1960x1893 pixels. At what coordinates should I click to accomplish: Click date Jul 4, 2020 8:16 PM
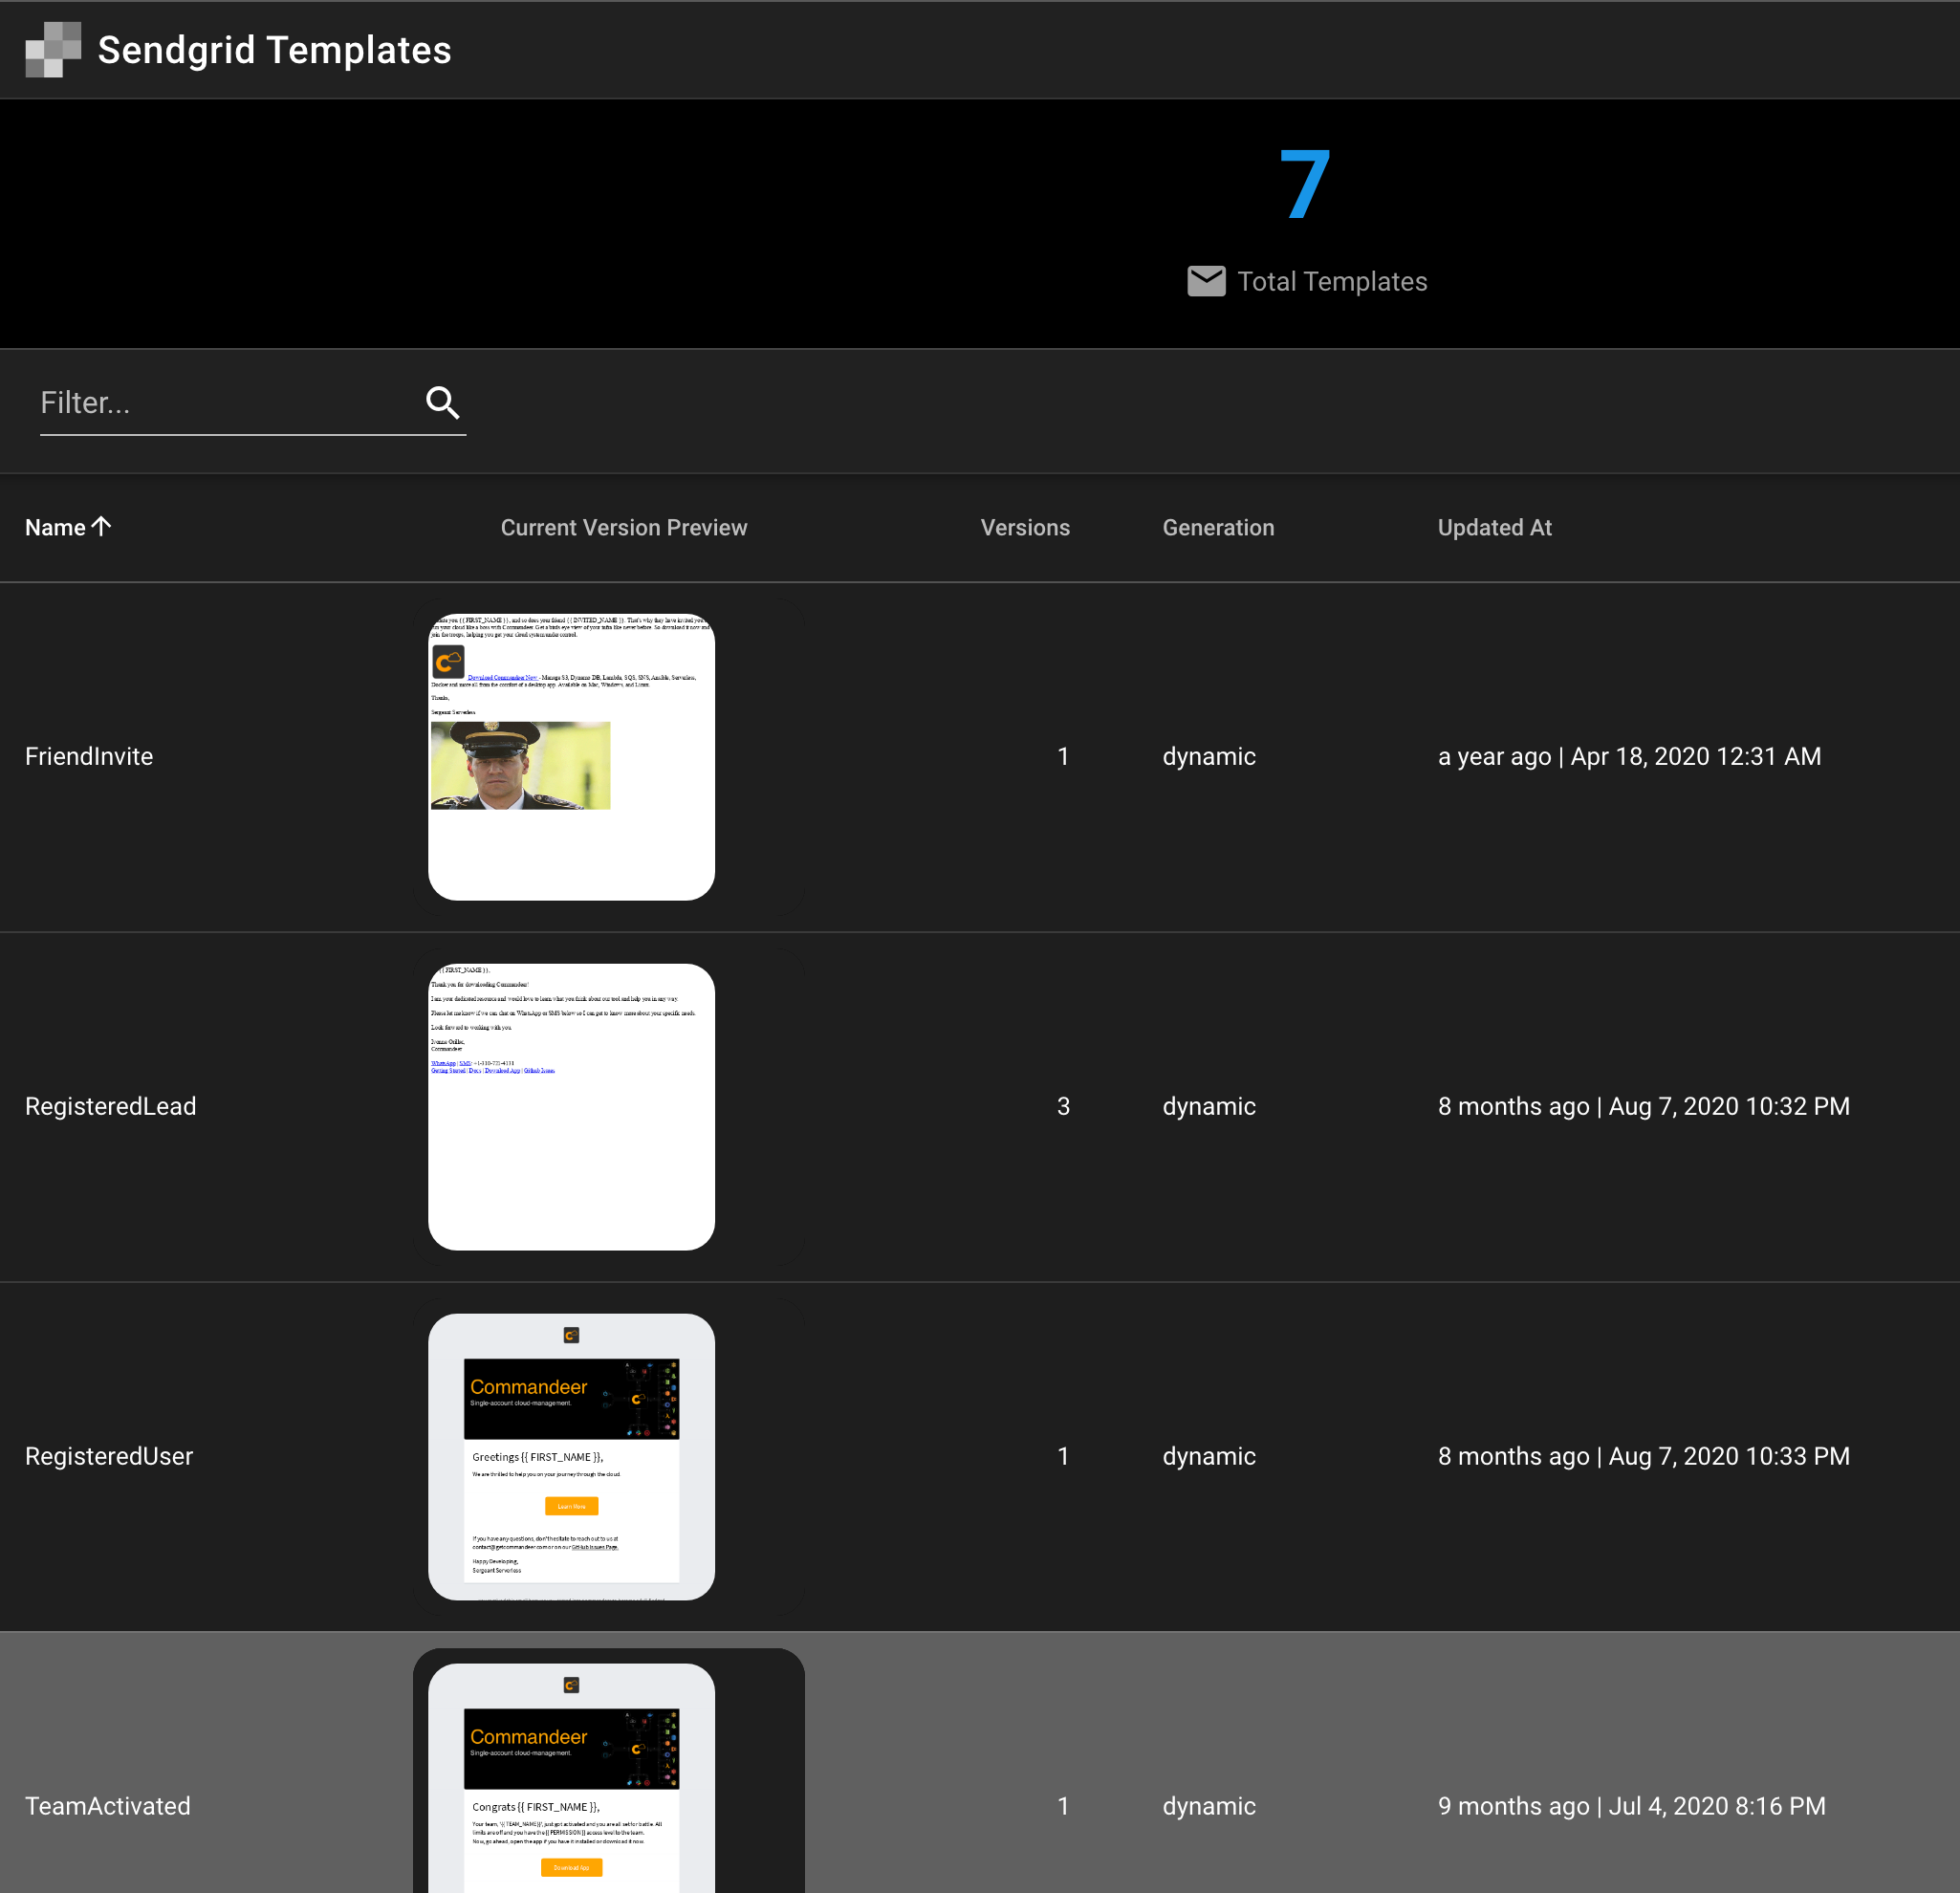coord(1717,1807)
